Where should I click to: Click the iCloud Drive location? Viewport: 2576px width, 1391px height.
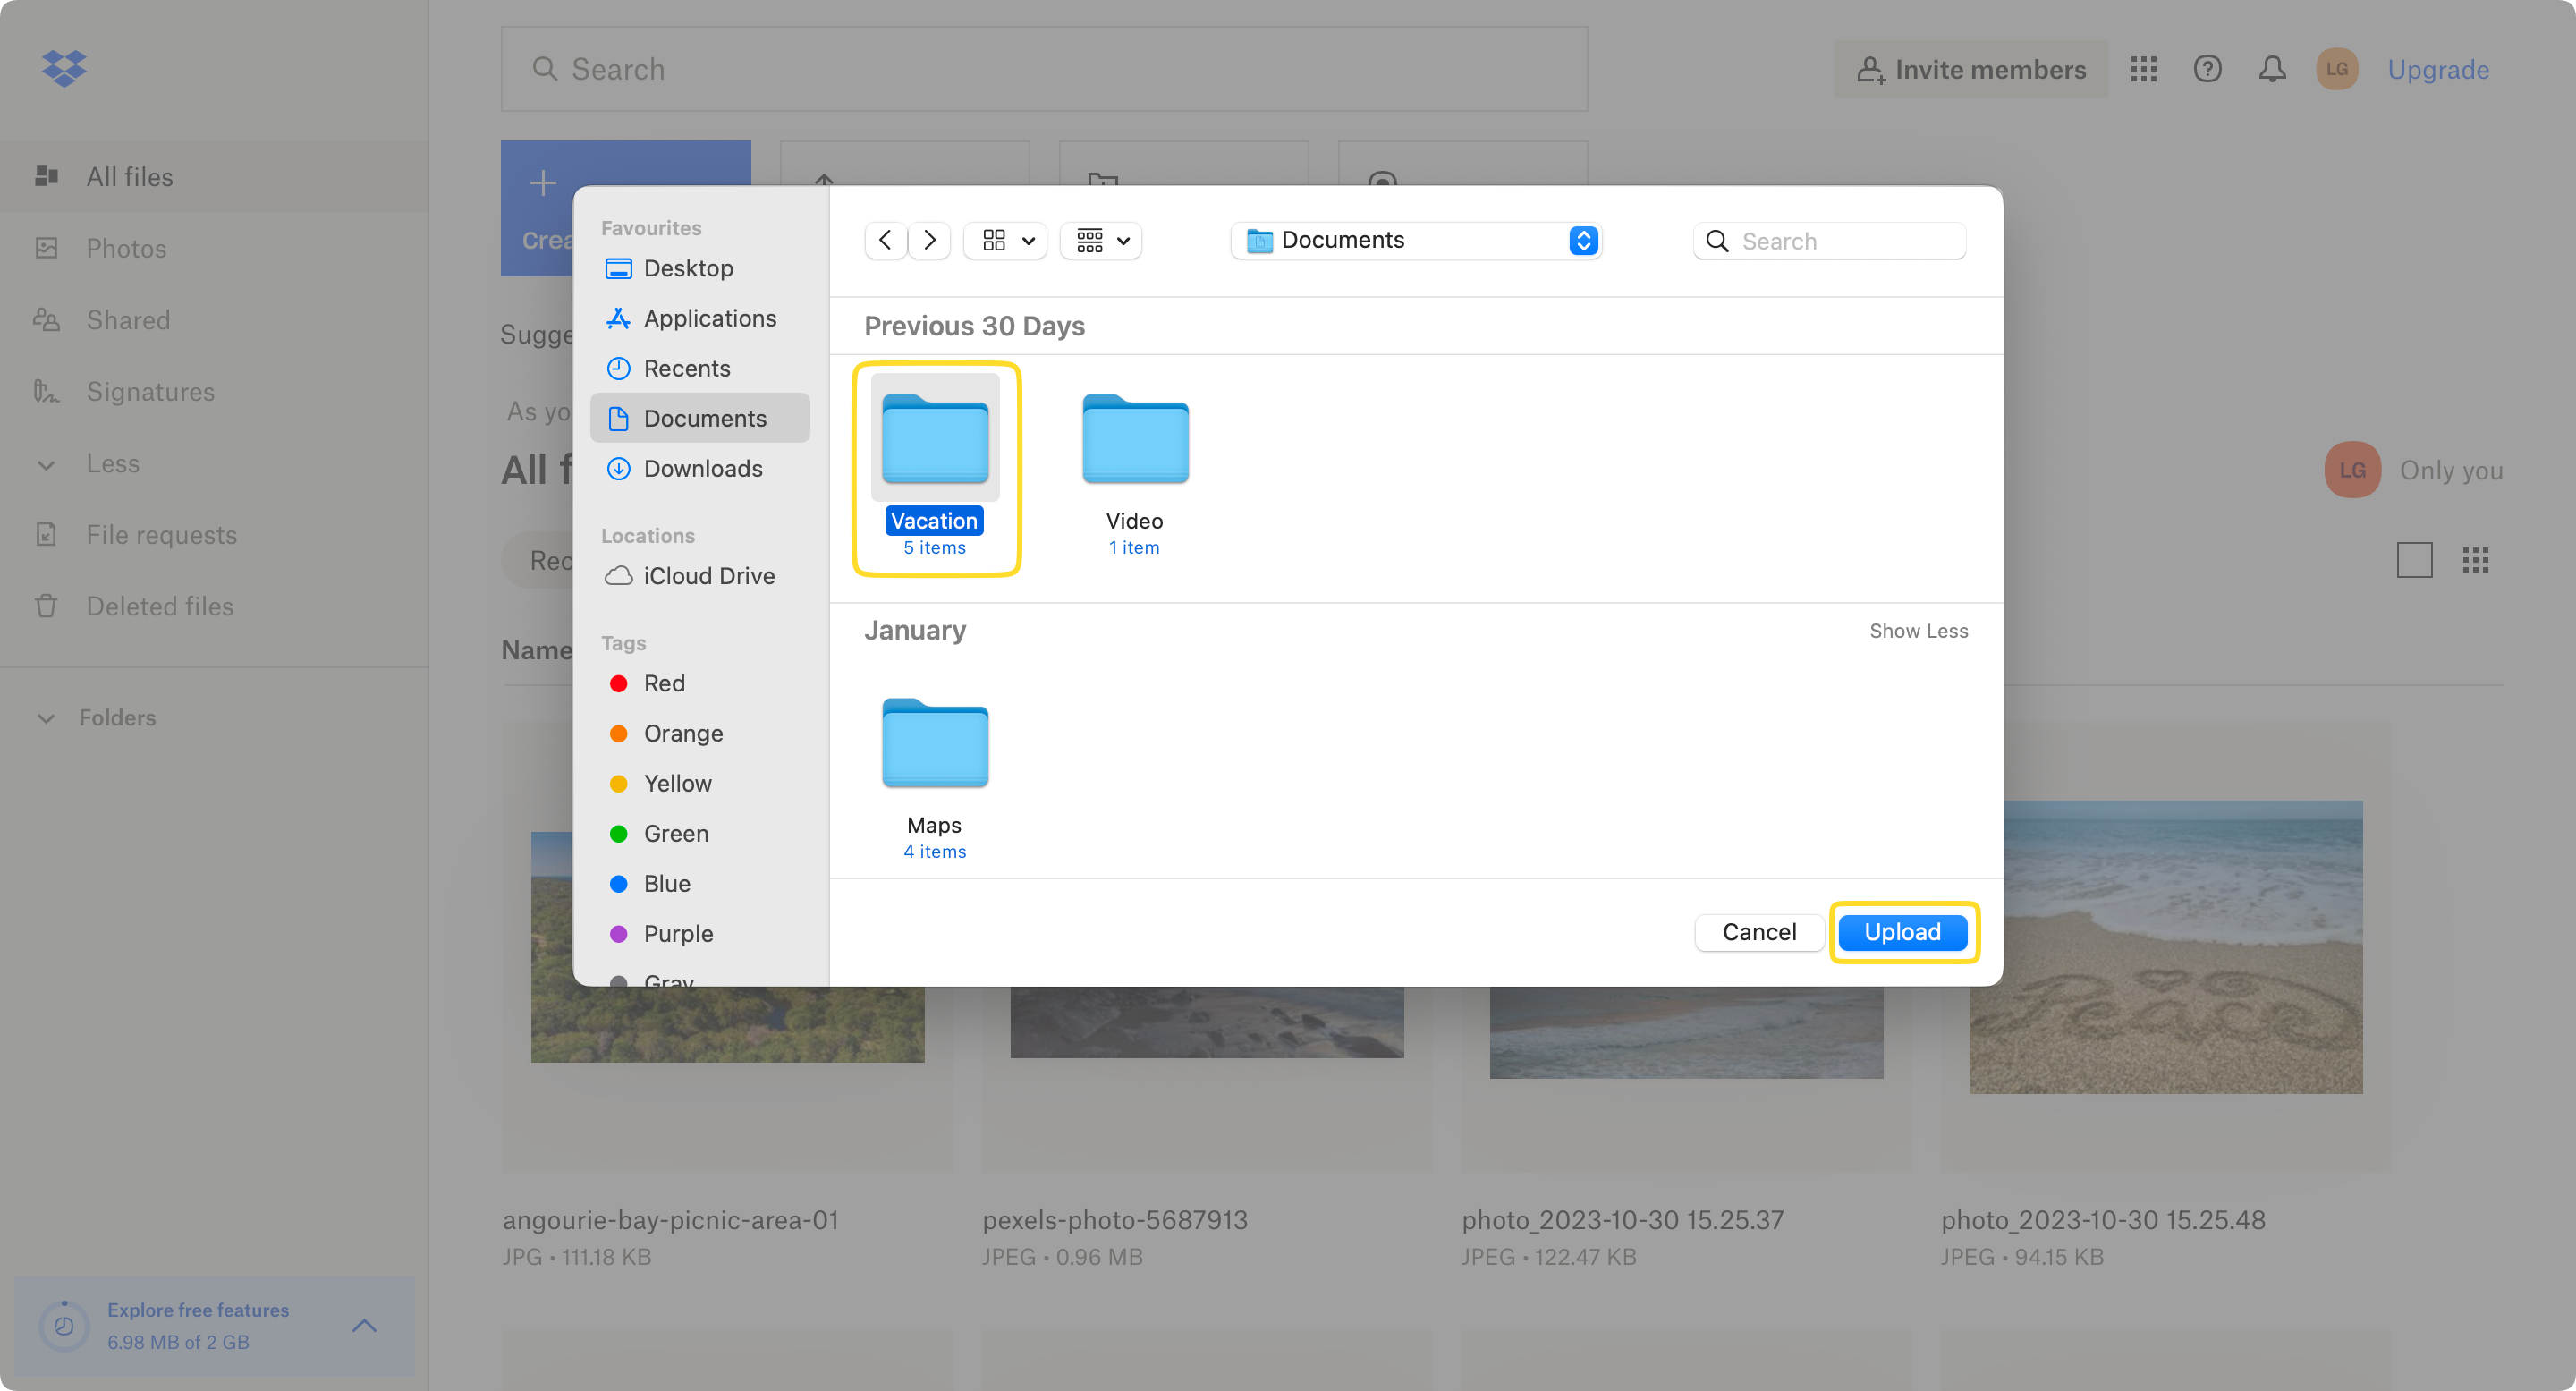click(709, 575)
